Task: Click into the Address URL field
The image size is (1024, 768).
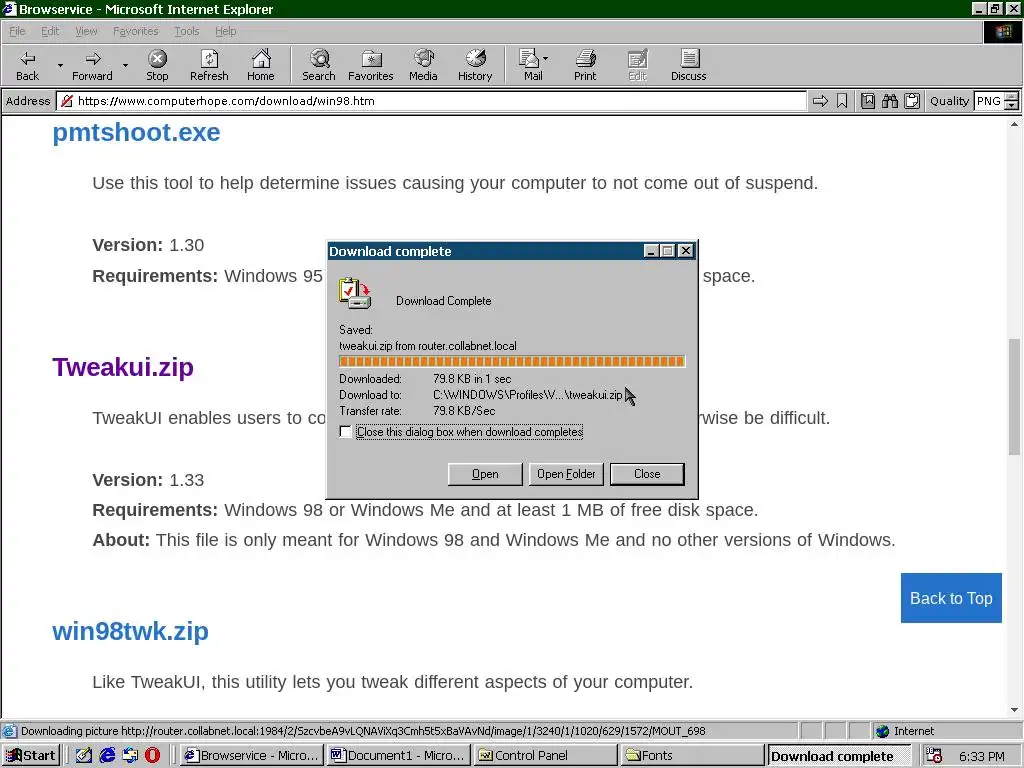Action: (431, 101)
